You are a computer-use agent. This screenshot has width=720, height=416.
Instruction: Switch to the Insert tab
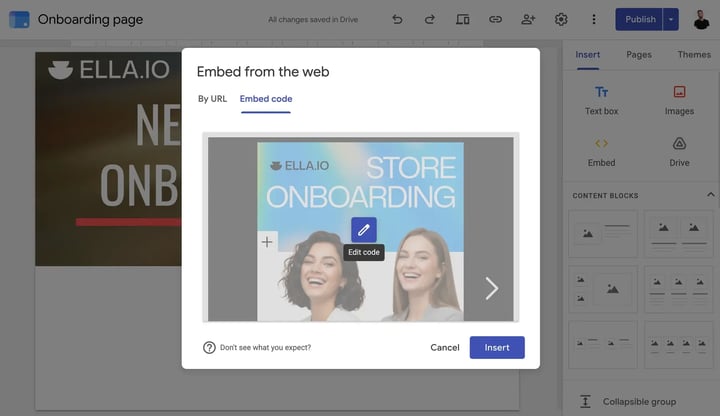point(588,55)
